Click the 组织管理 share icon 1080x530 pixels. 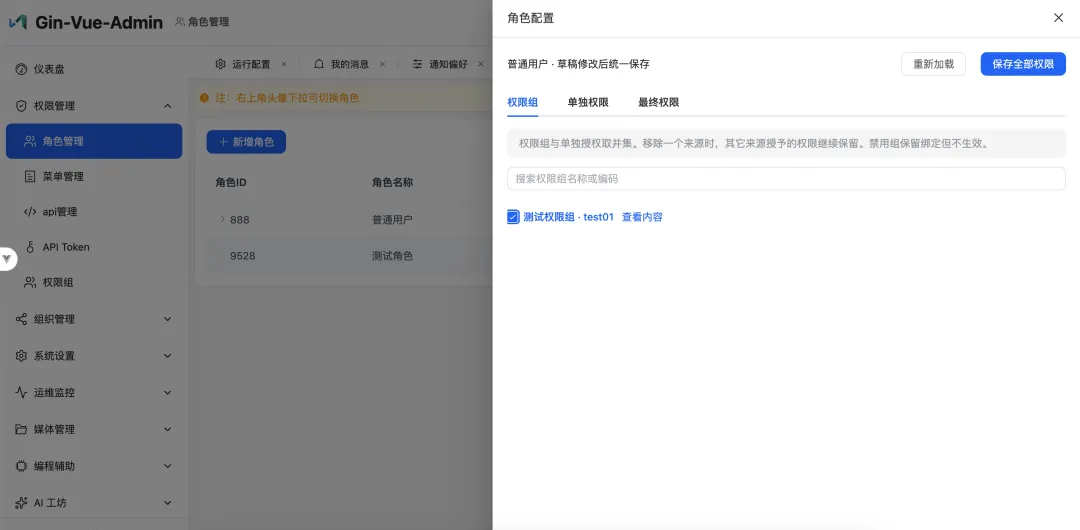tap(21, 319)
